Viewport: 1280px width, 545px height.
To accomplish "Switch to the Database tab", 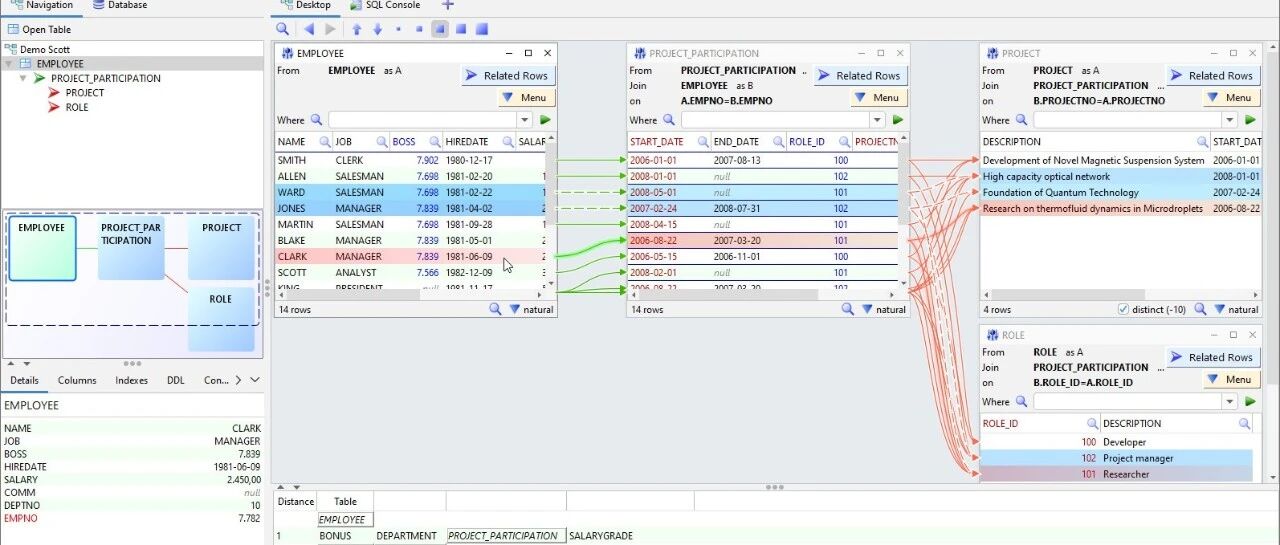I will 119,5.
